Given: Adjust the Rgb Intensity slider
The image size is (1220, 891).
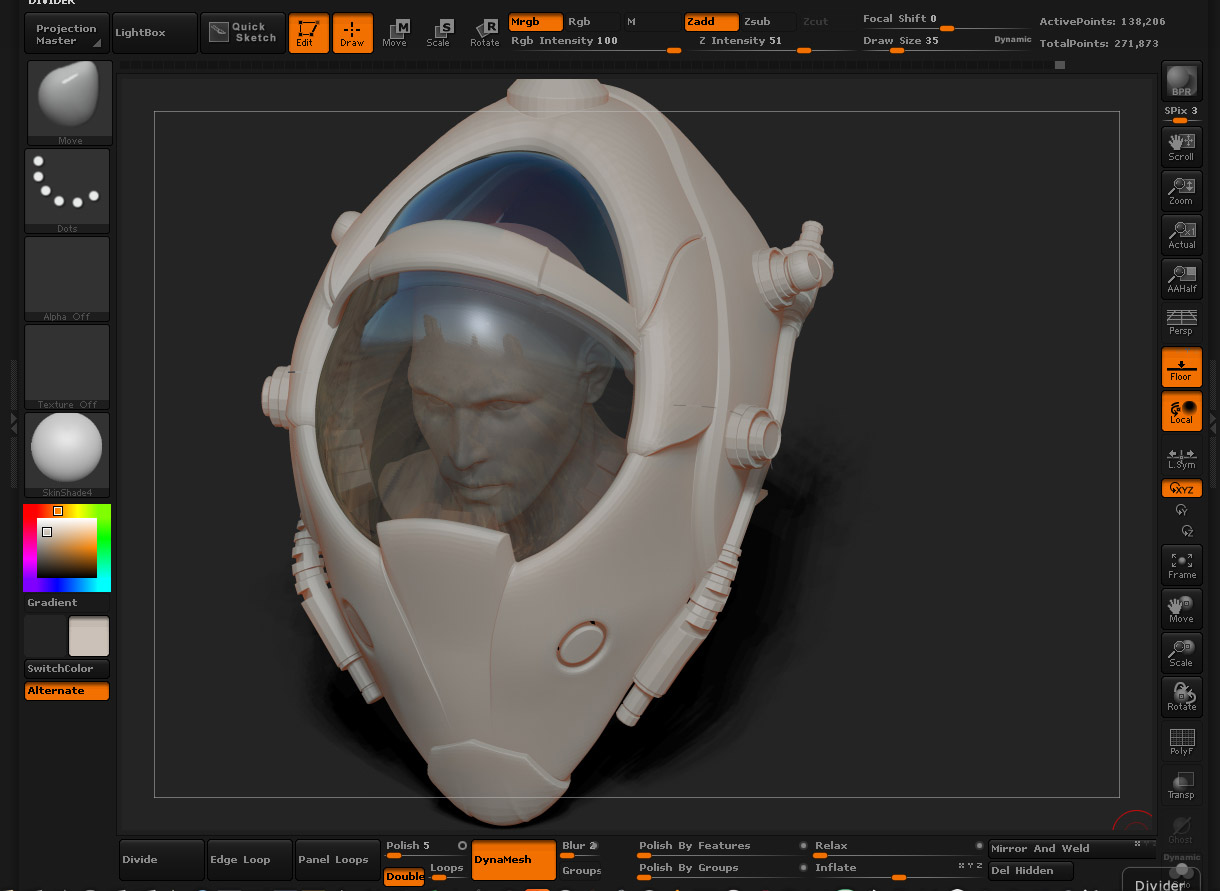Looking at the screenshot, I should coord(595,42).
